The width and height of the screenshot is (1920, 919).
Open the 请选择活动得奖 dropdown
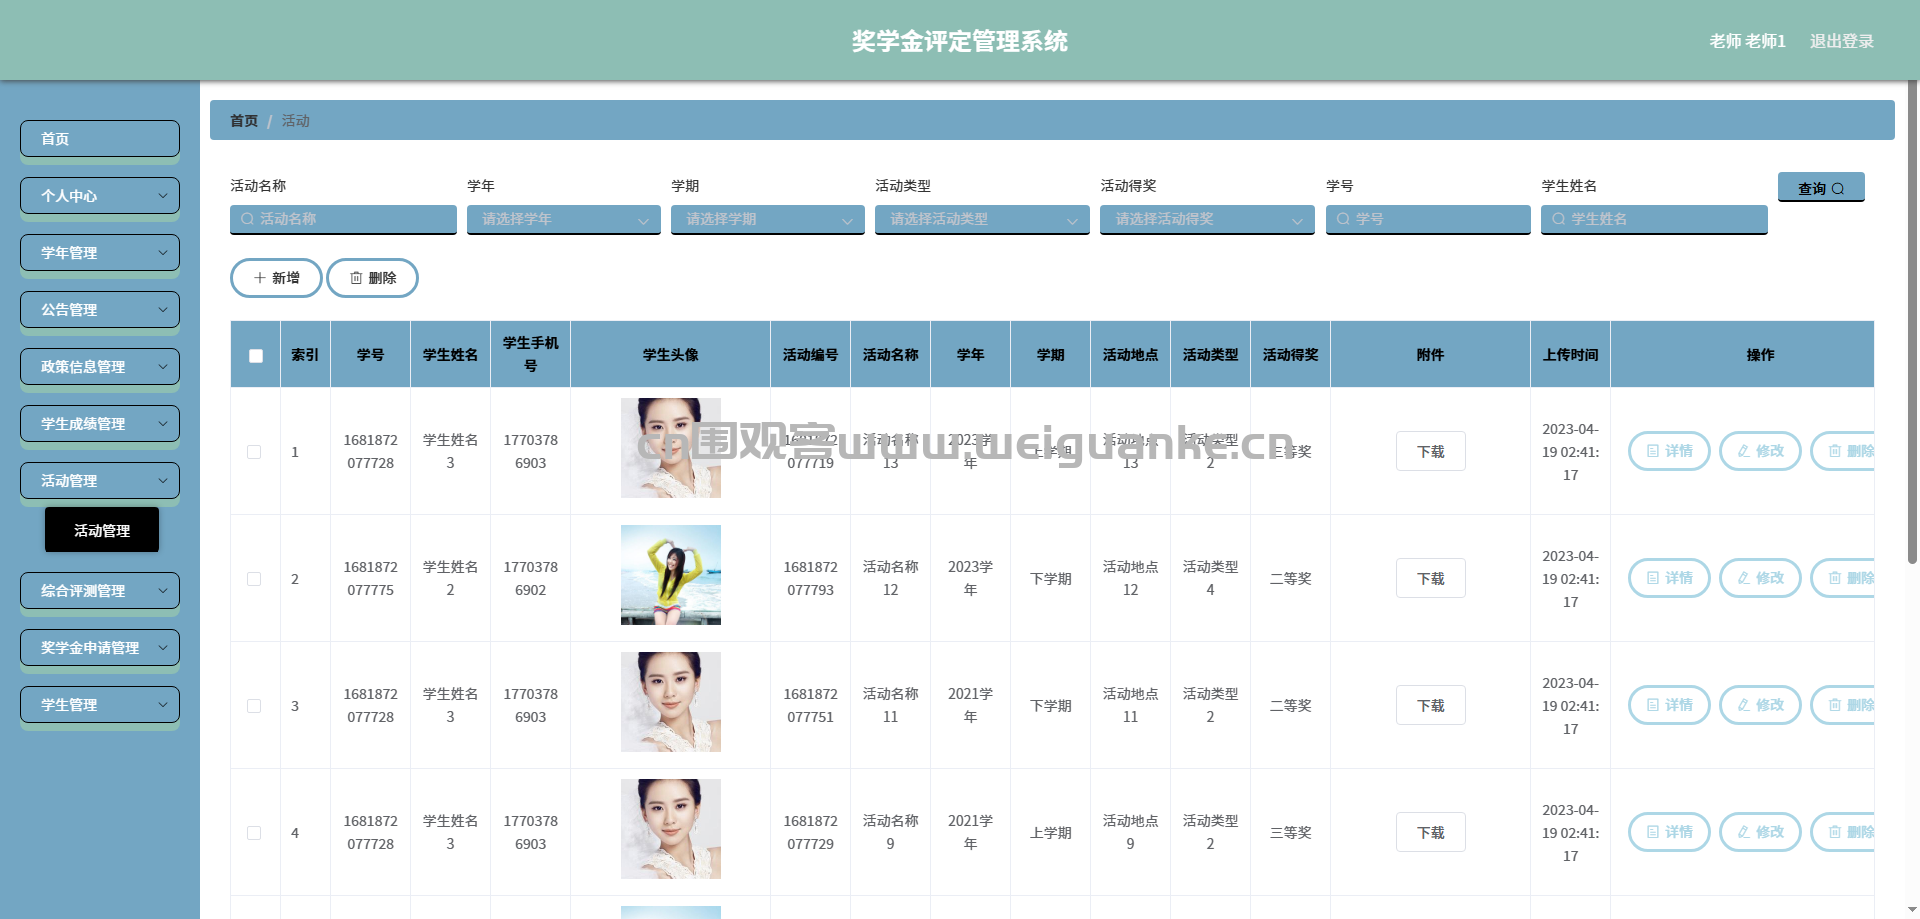pos(1207,219)
